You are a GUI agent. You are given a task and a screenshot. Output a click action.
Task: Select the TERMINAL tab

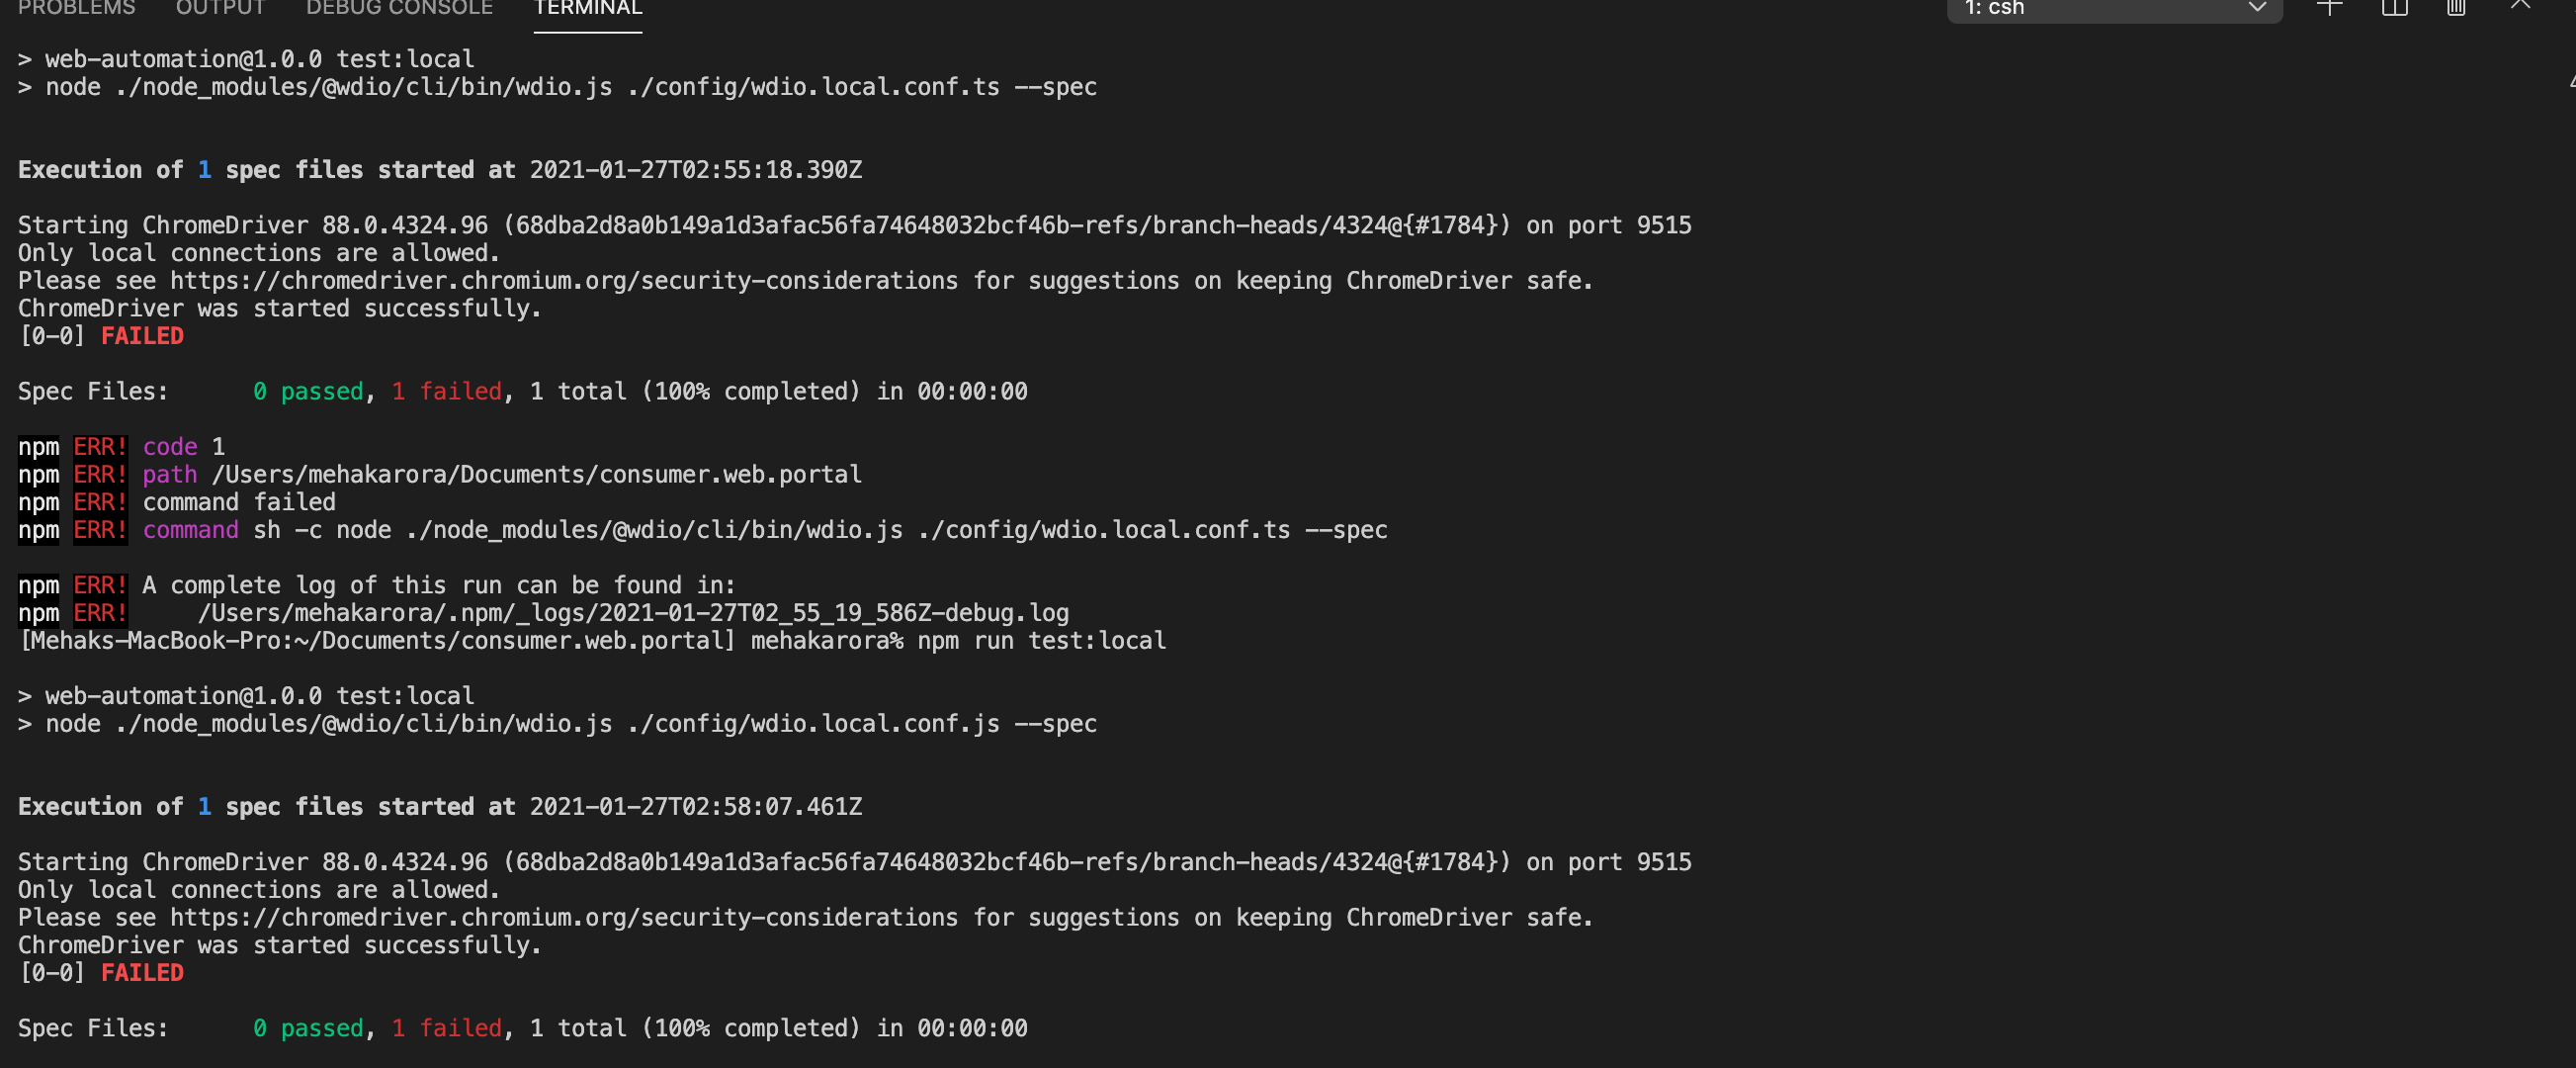click(x=588, y=8)
